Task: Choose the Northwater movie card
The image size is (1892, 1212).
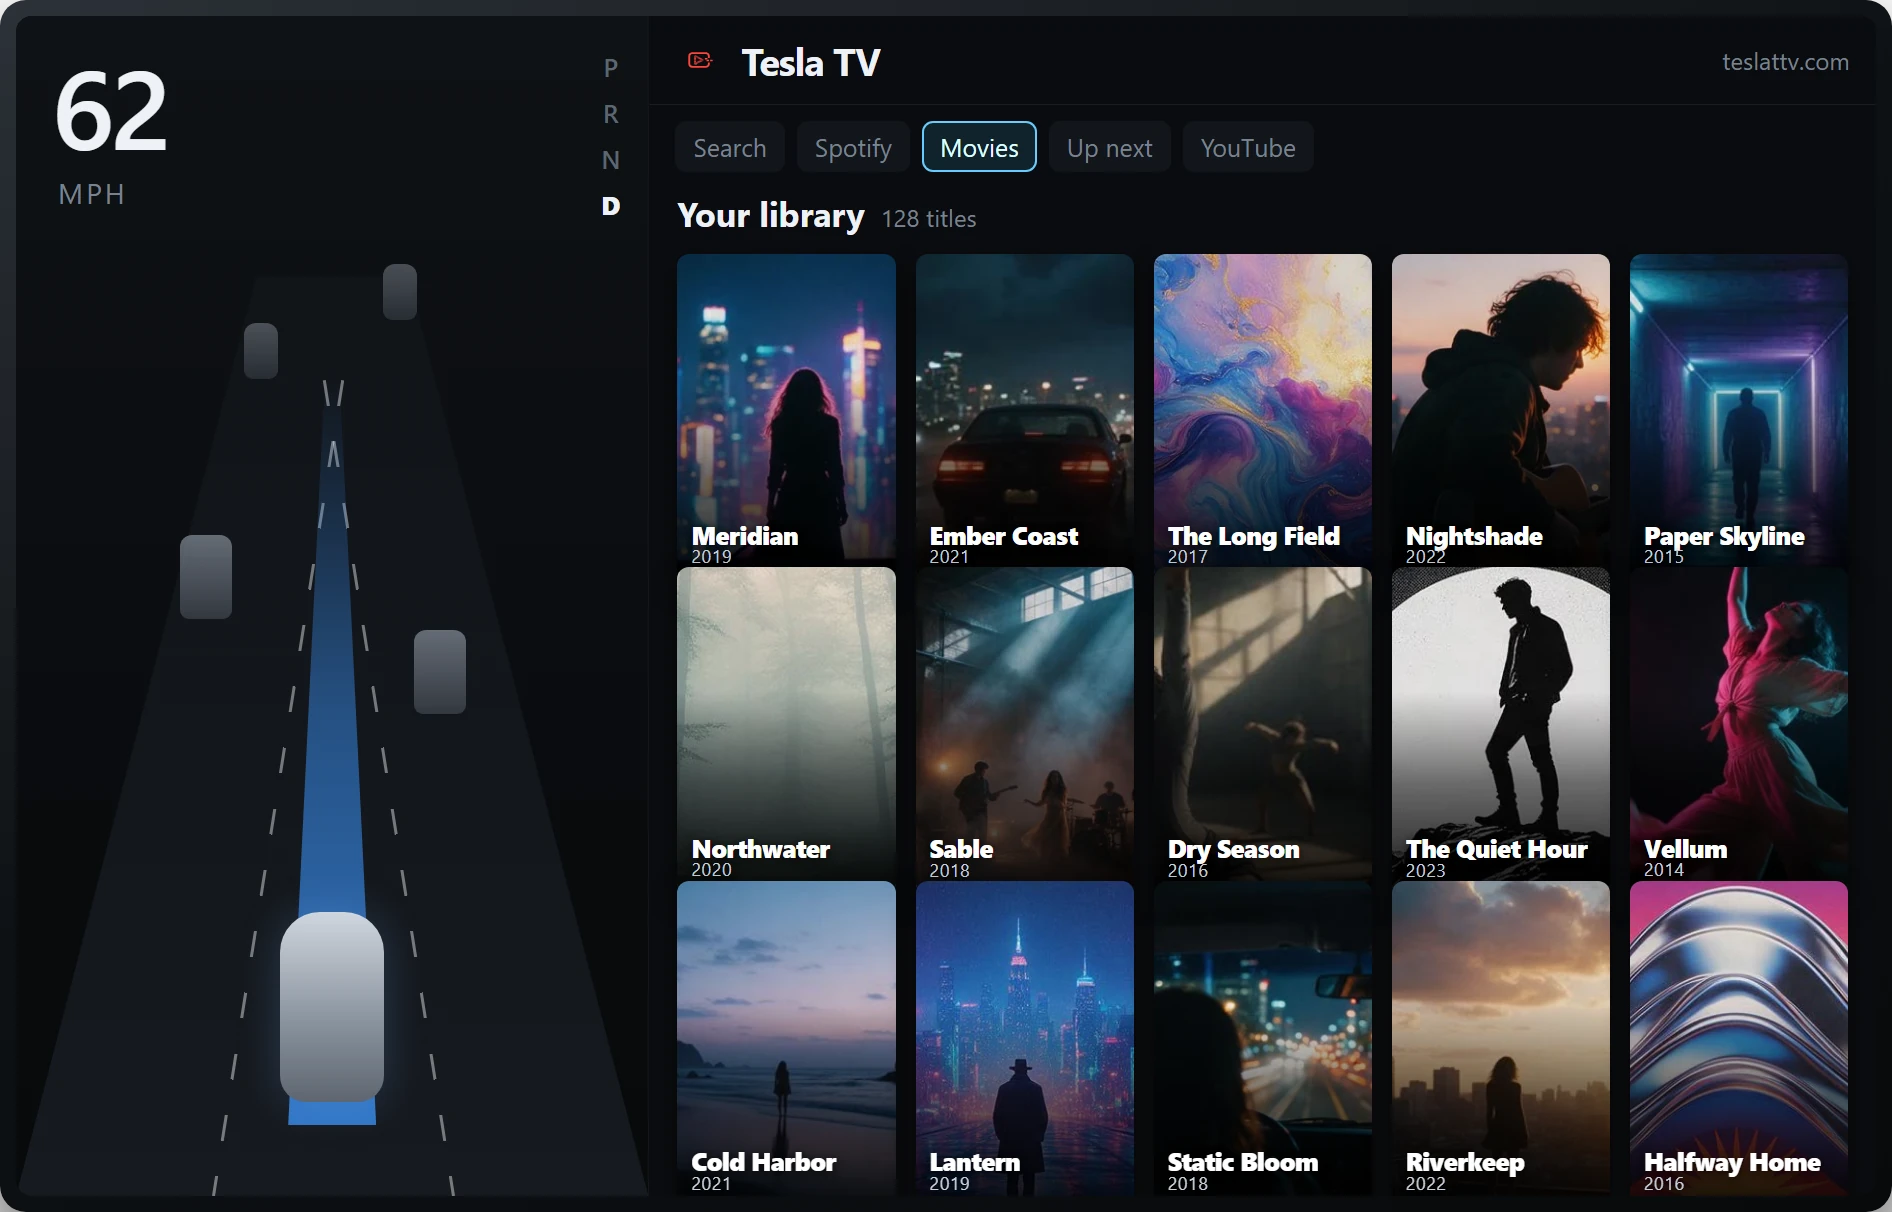Action: click(x=786, y=724)
